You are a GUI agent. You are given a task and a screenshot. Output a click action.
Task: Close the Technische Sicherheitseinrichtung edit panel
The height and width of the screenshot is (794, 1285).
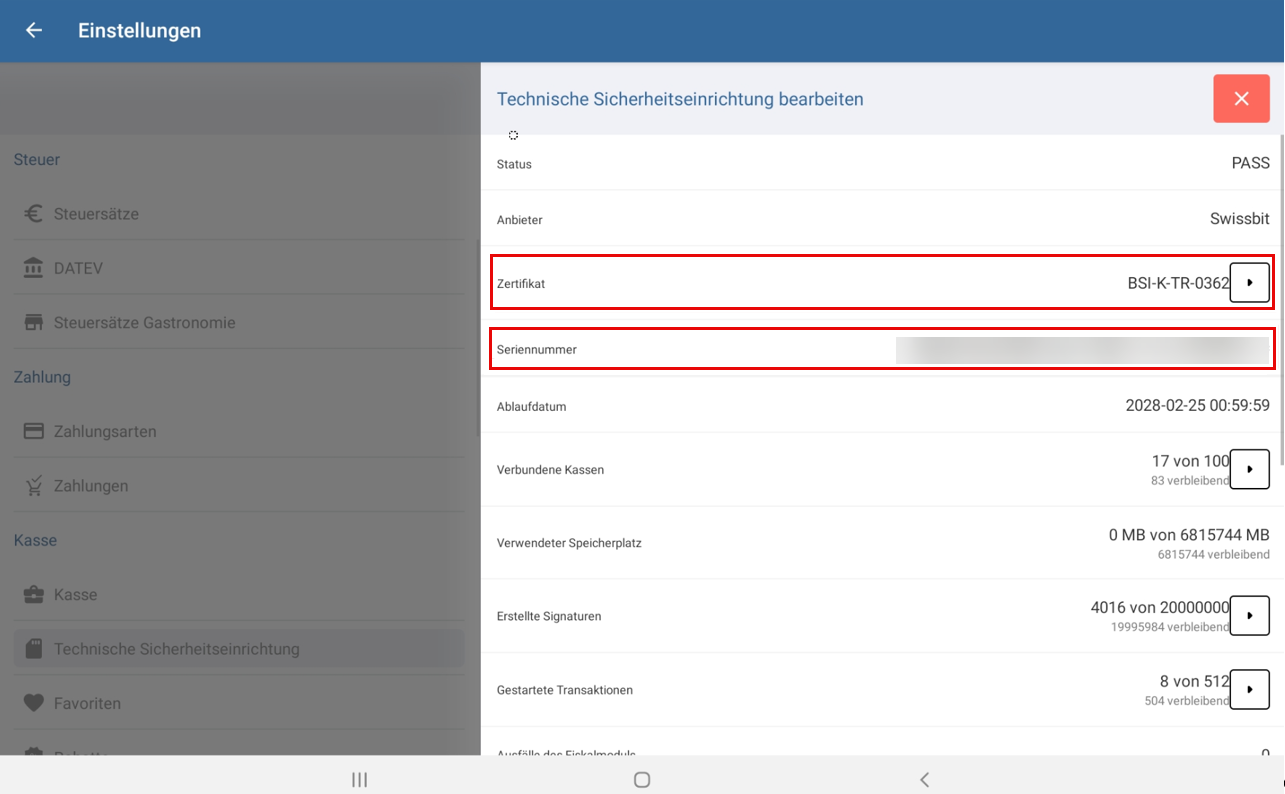click(1241, 98)
